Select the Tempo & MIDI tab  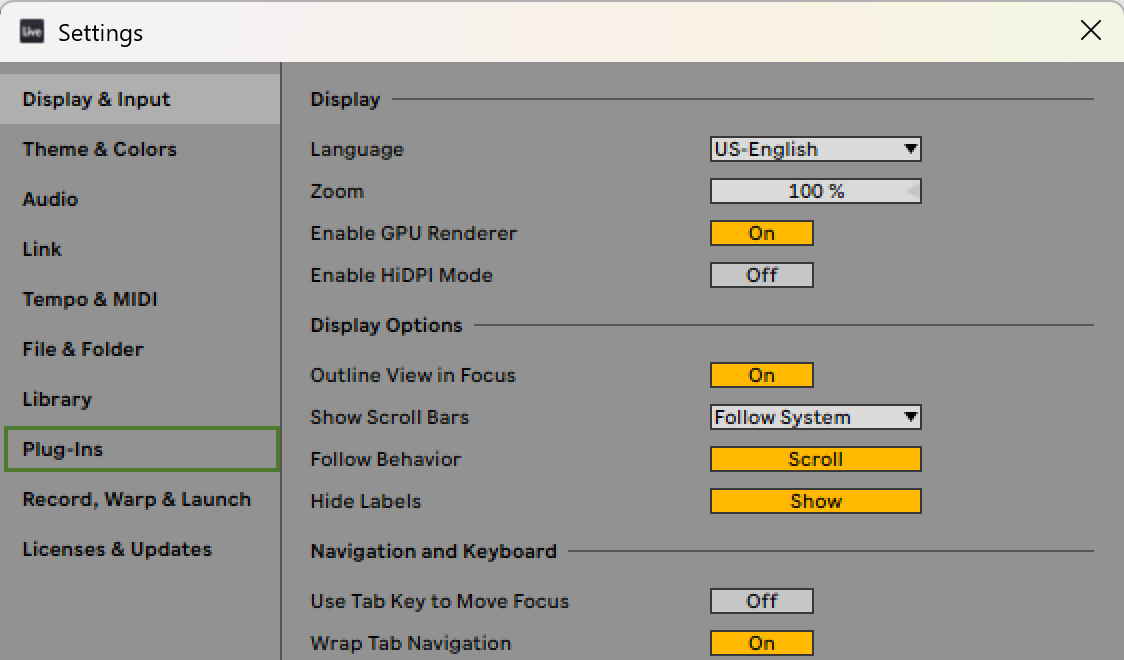pos(140,300)
